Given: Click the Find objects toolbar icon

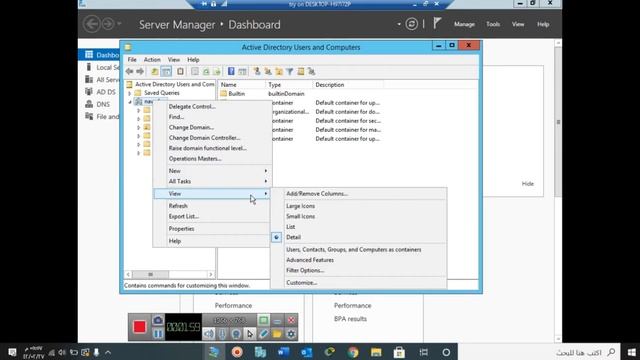Looking at the screenshot, I should (300, 71).
